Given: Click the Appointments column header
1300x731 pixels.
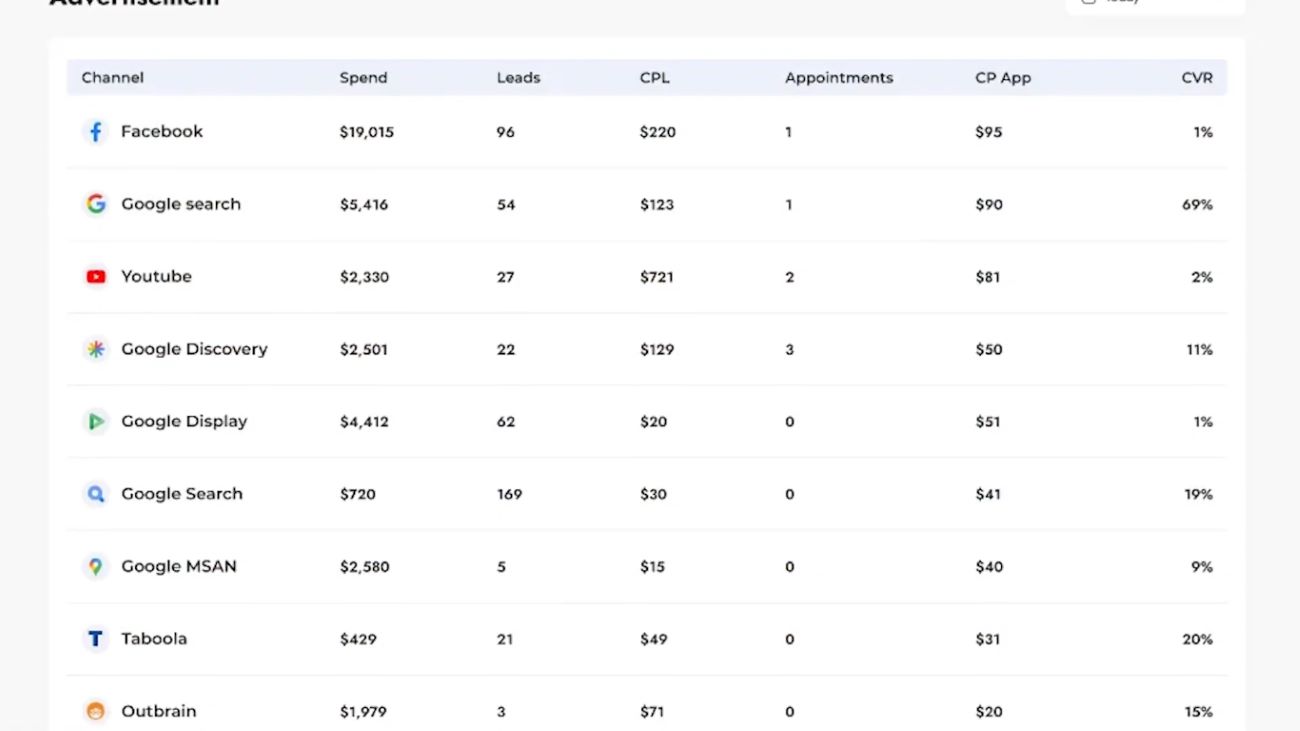Looking at the screenshot, I should [838, 78].
